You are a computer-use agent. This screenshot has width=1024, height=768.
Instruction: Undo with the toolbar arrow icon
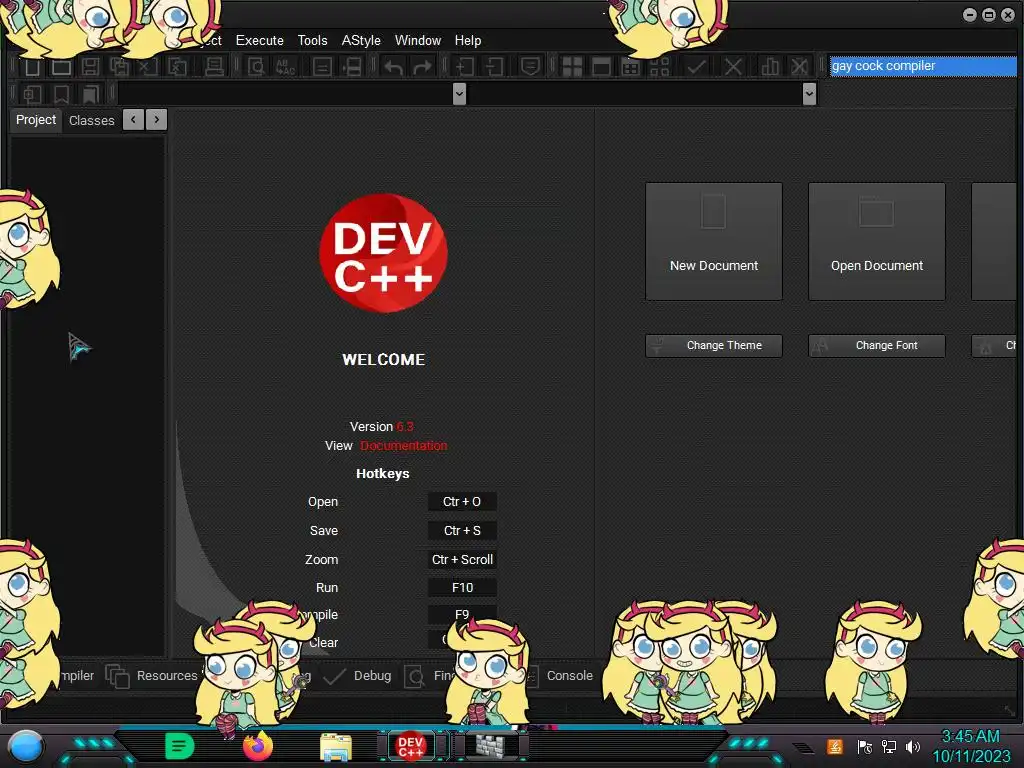point(393,67)
